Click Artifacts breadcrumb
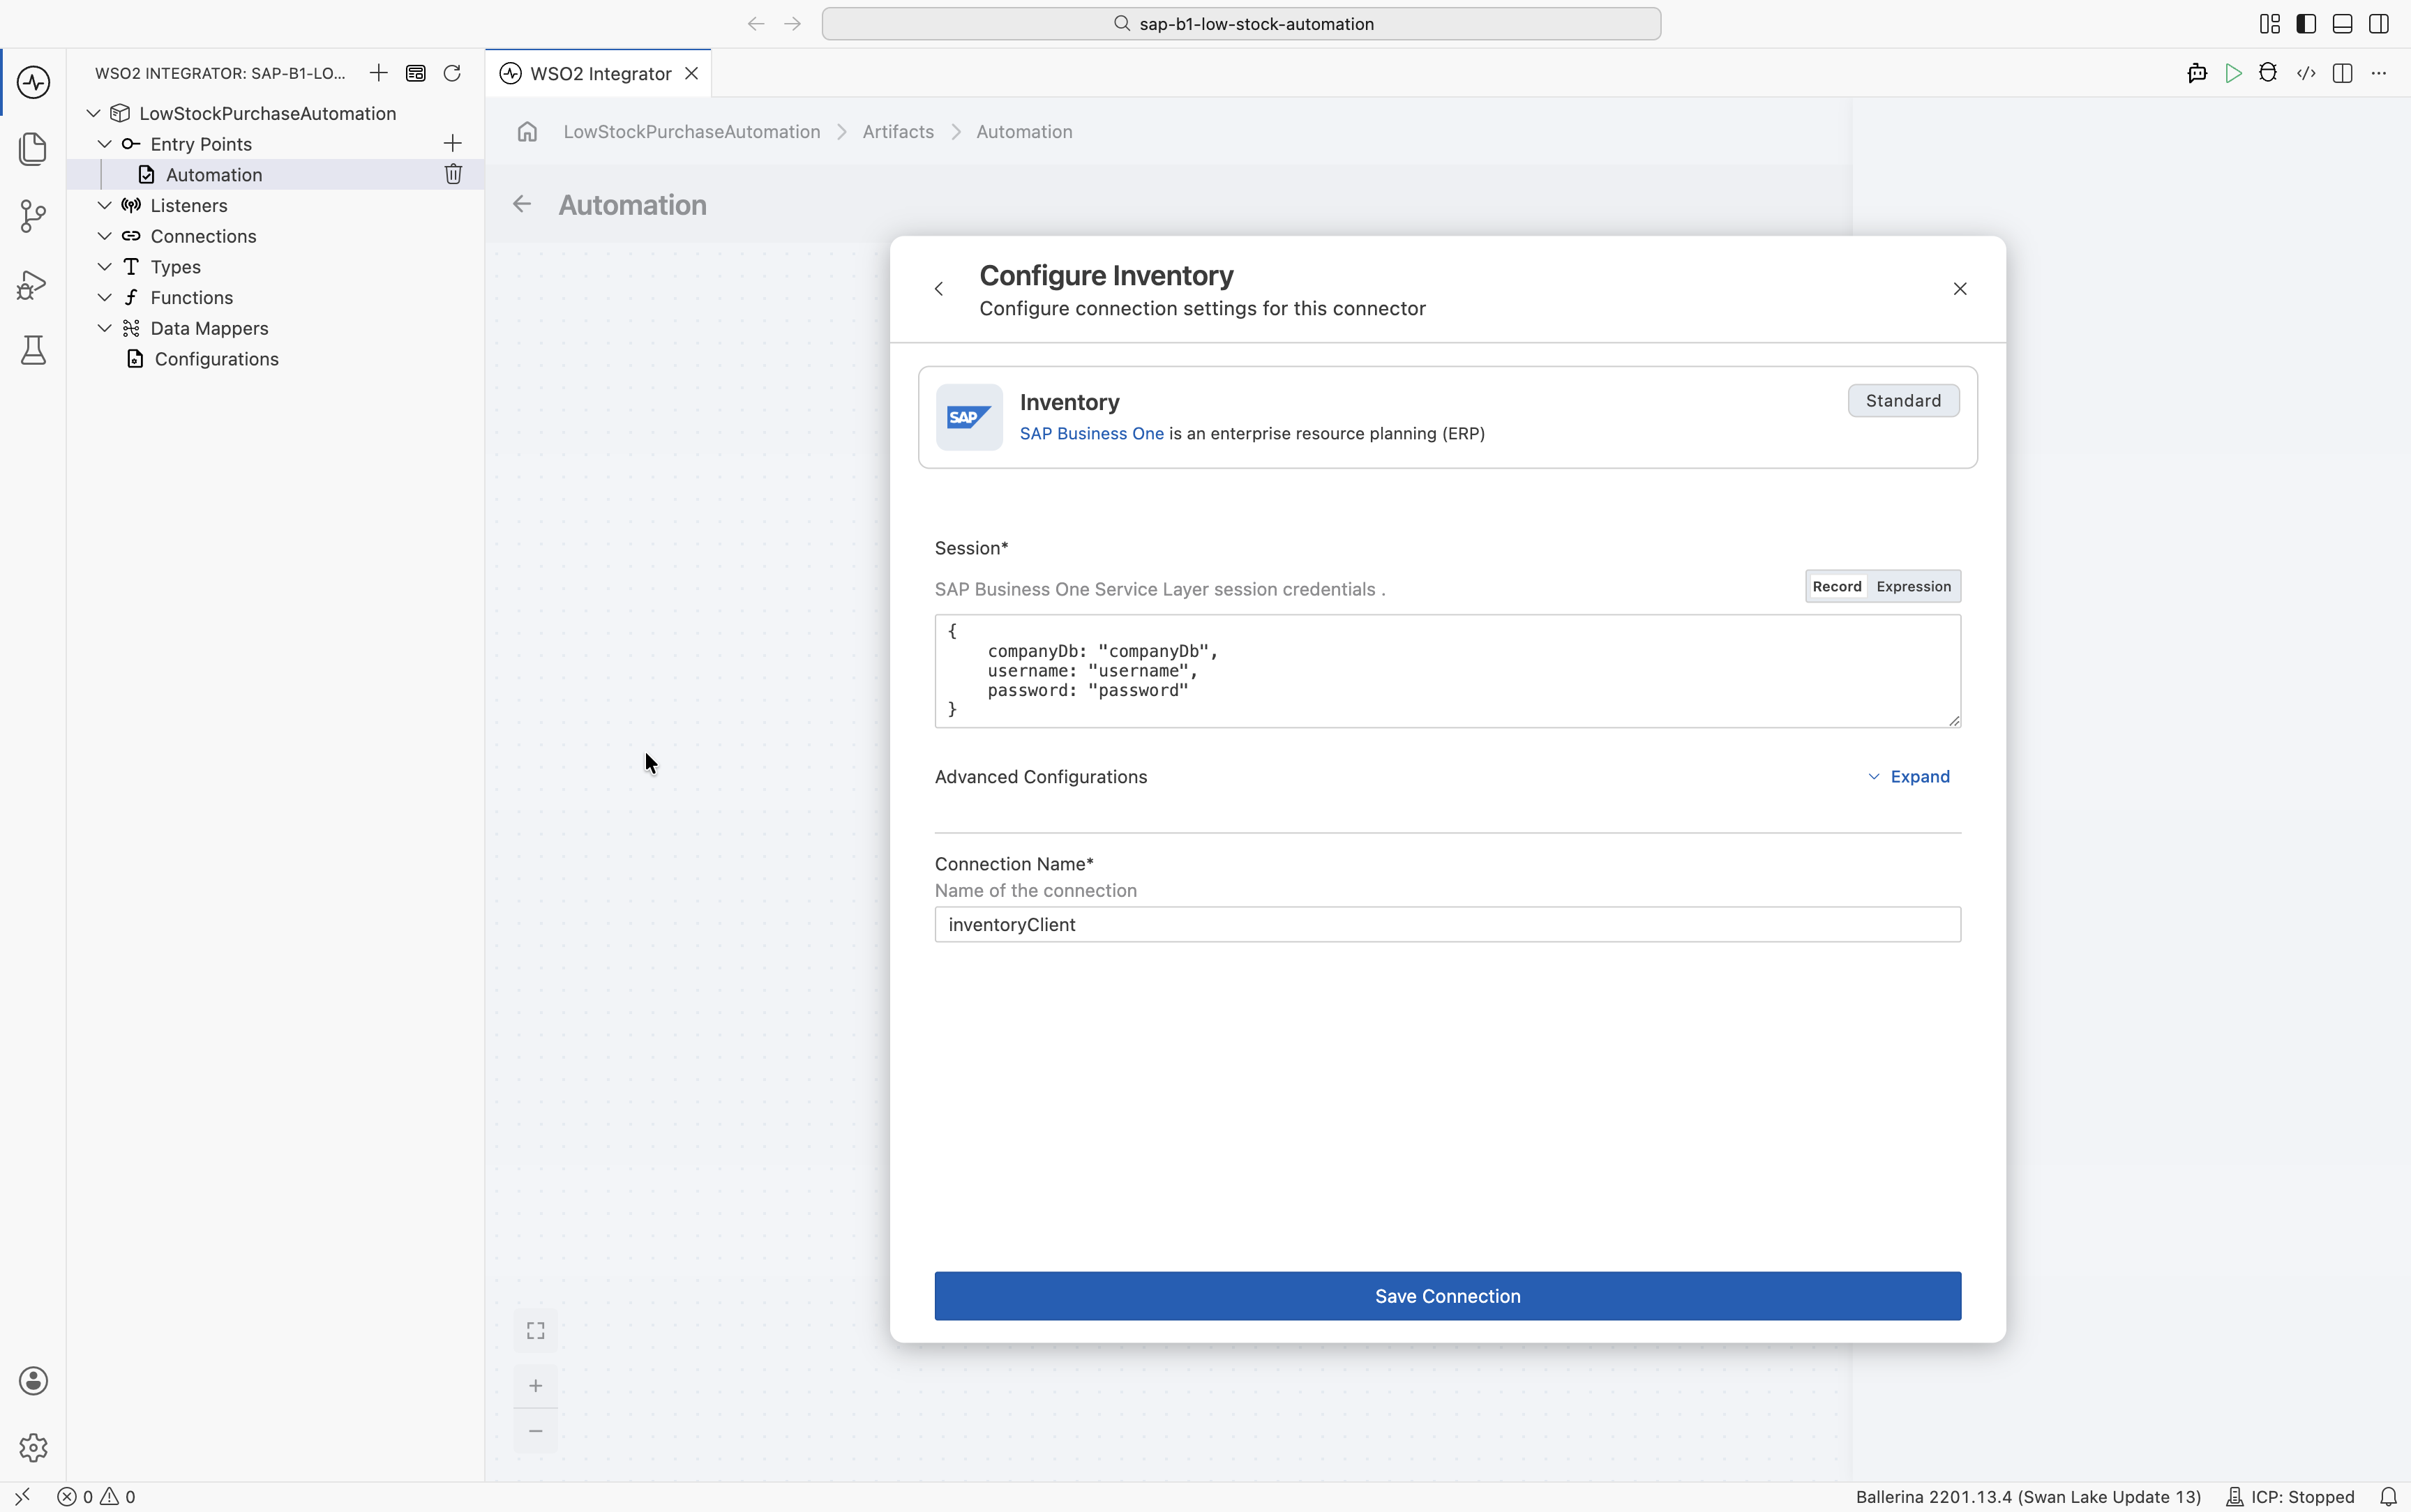2411x1512 pixels. pyautogui.click(x=898, y=132)
